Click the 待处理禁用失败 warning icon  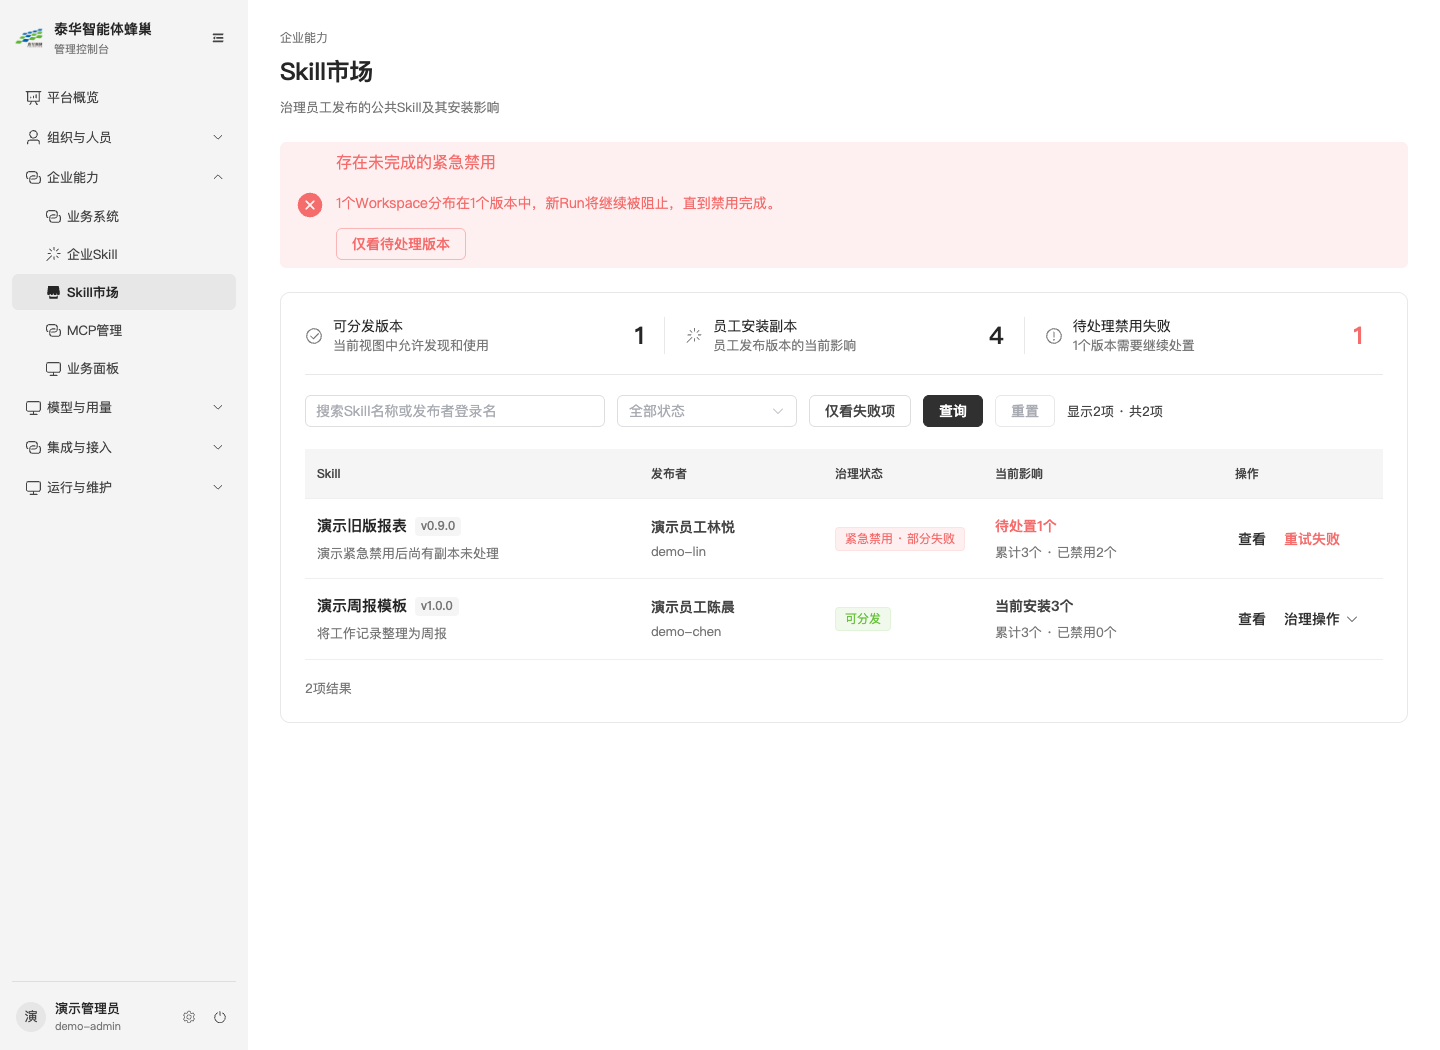coord(1054,336)
